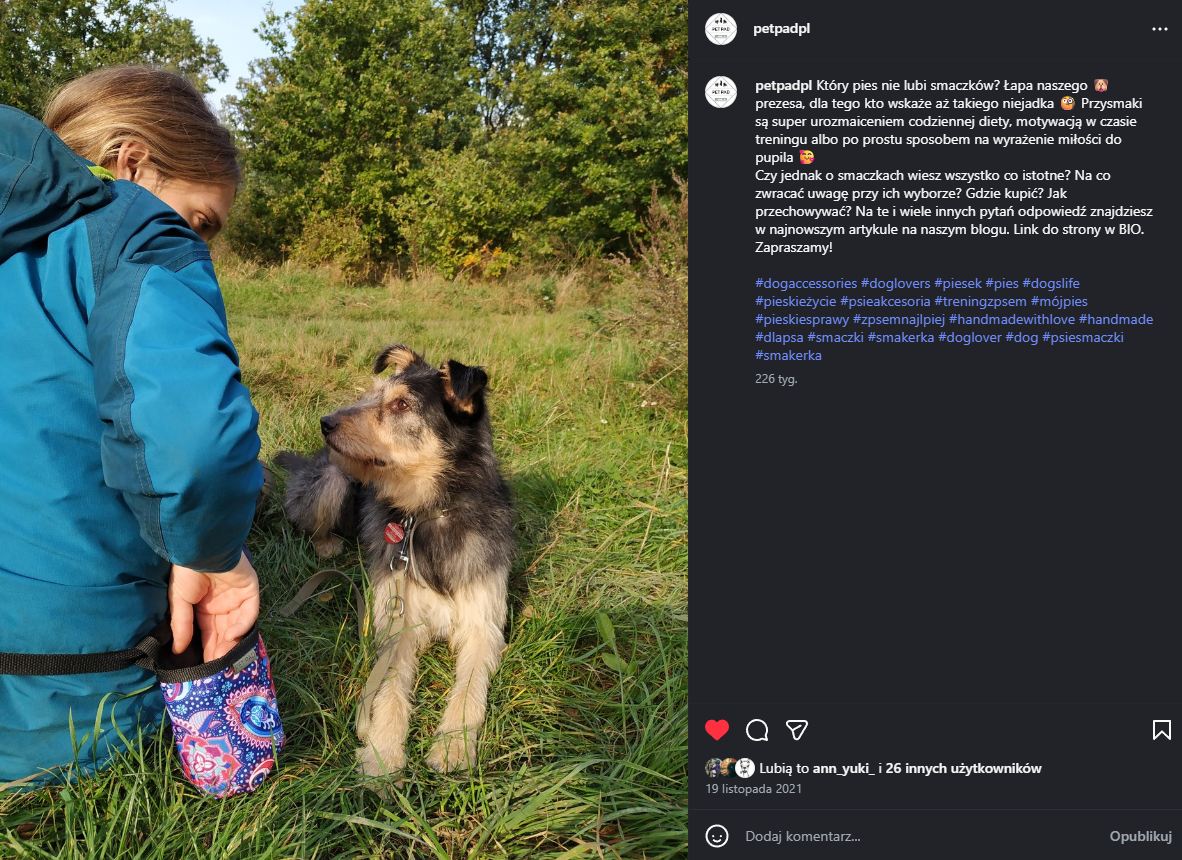Open petpadpl username in post header
1182x860 pixels.
pyautogui.click(x=782, y=29)
